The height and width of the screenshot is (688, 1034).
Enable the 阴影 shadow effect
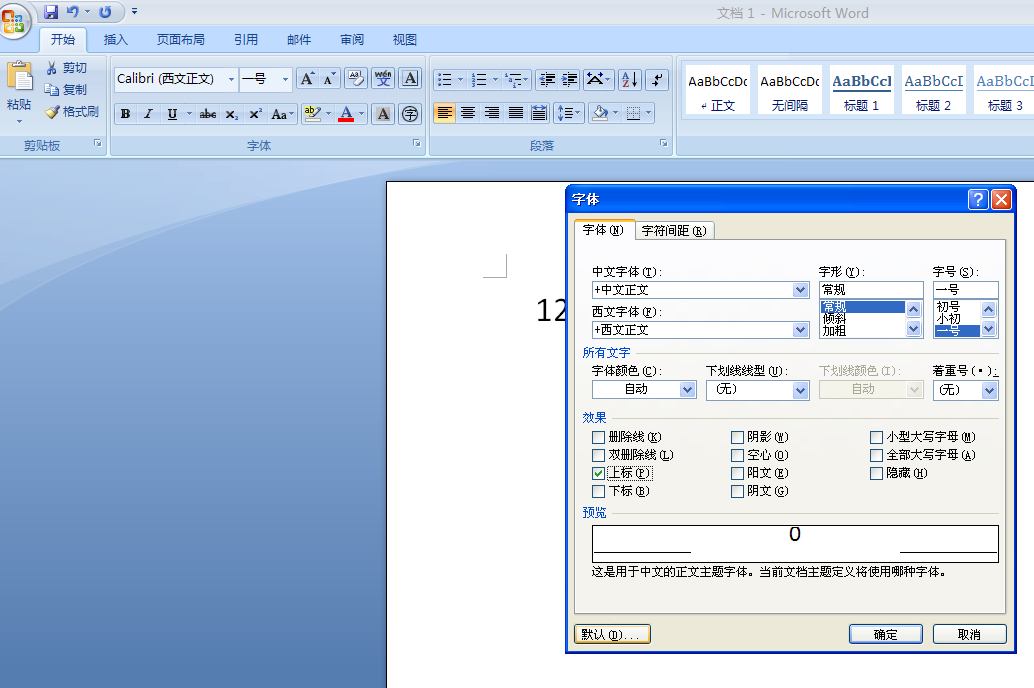737,437
